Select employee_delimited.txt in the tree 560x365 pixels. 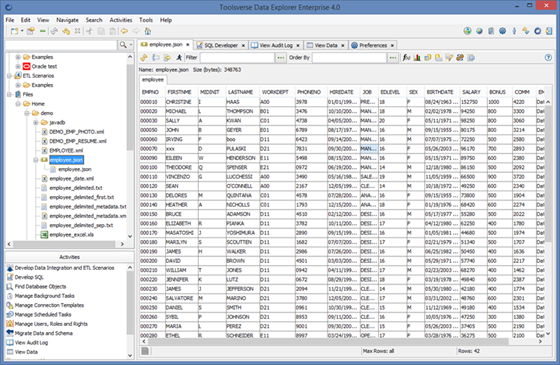click(x=76, y=188)
